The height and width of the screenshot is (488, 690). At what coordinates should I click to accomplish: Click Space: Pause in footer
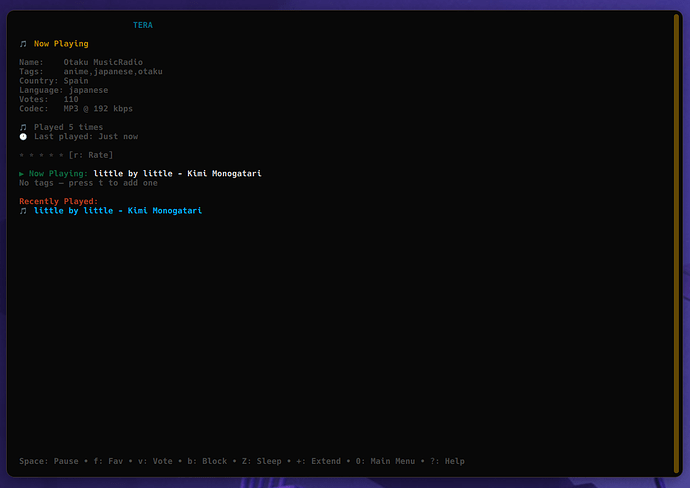(x=49, y=461)
